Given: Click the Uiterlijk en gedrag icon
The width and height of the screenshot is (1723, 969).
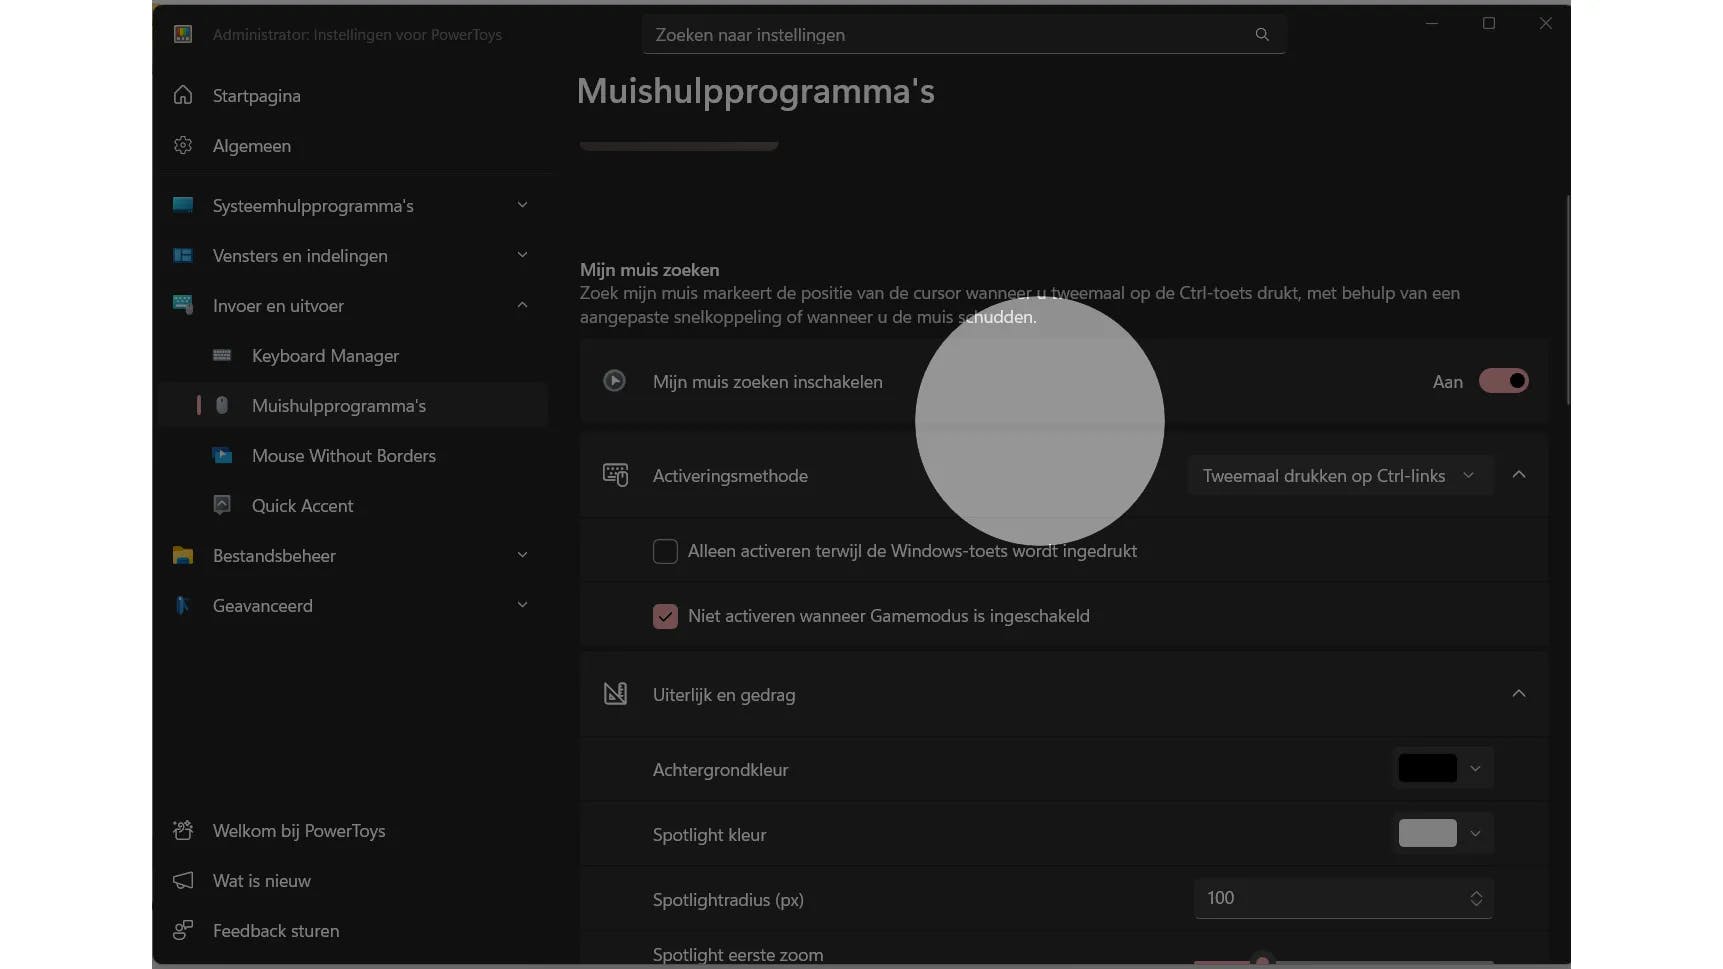Looking at the screenshot, I should 615,694.
